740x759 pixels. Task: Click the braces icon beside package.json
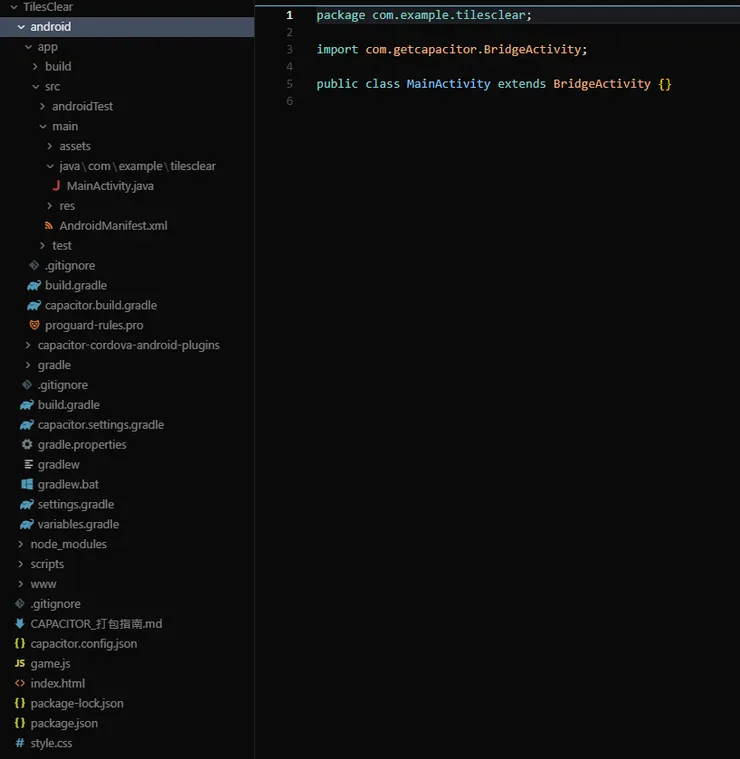pos(20,723)
